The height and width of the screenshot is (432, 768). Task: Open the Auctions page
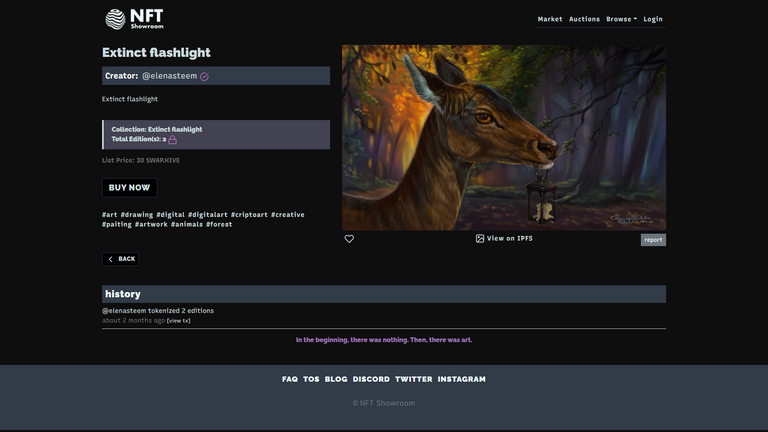(584, 19)
